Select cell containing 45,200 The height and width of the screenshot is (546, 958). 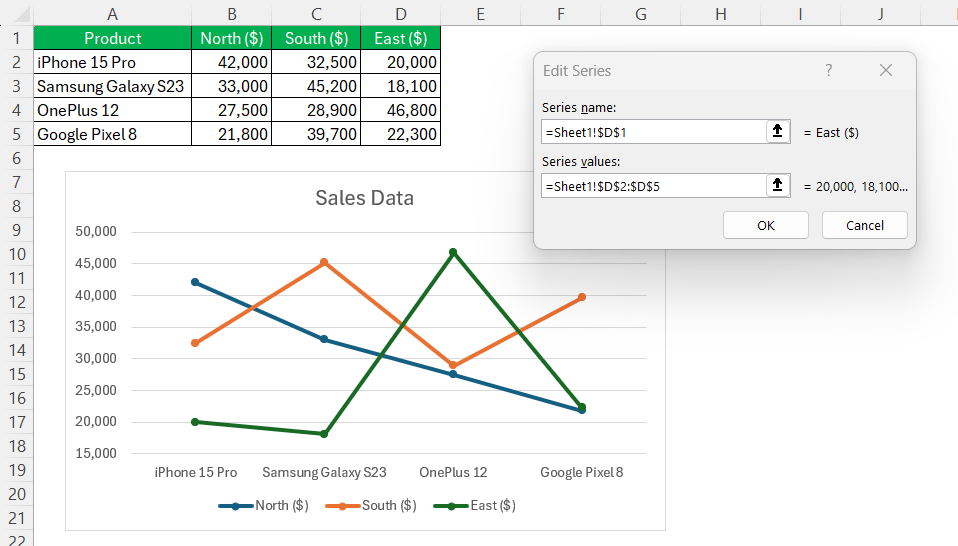pyautogui.click(x=316, y=86)
